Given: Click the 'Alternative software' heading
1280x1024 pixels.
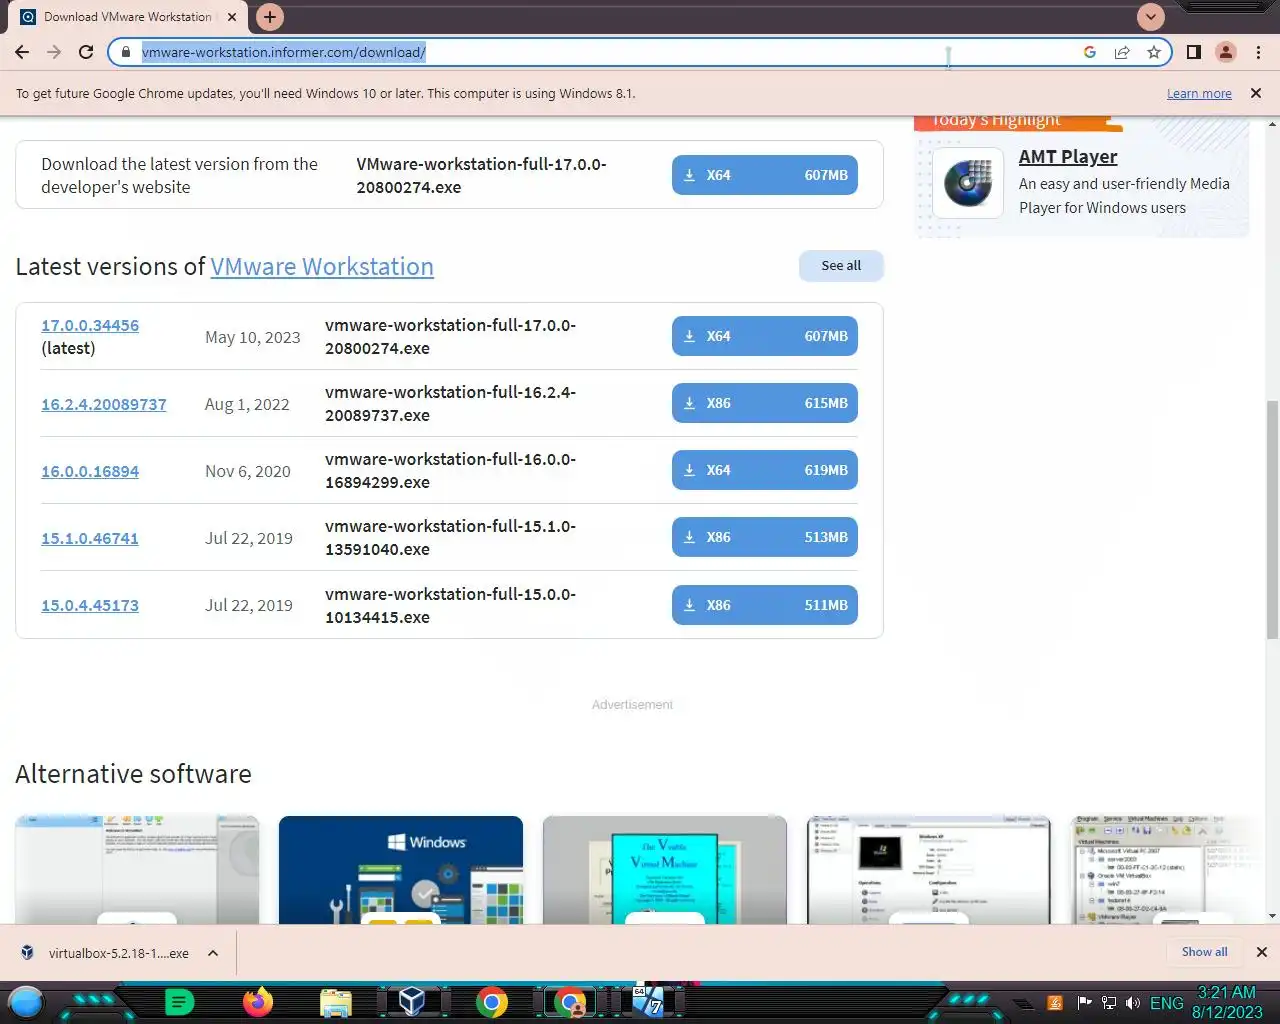Looking at the screenshot, I should (133, 774).
